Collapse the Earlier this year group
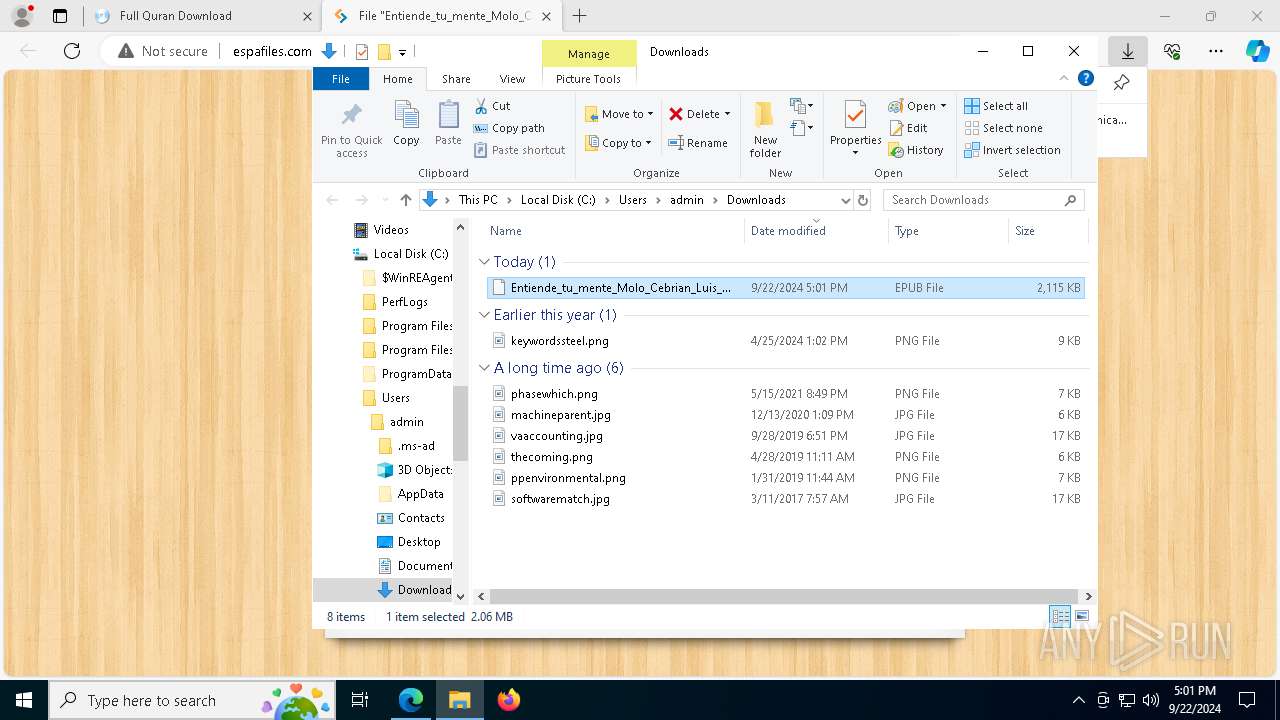The height and width of the screenshot is (720, 1280). click(x=484, y=314)
